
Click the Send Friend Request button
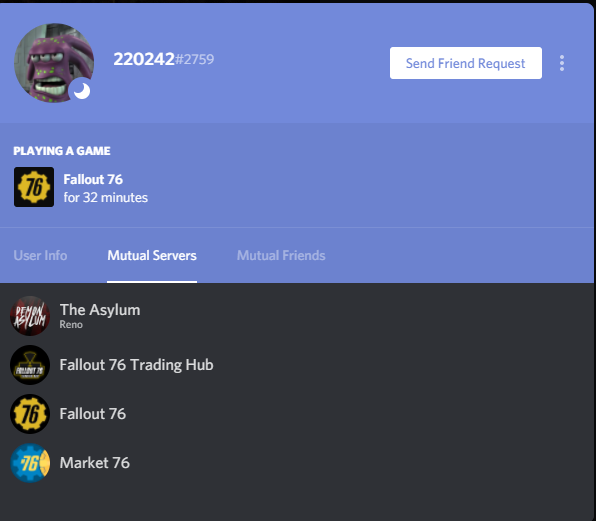click(466, 63)
